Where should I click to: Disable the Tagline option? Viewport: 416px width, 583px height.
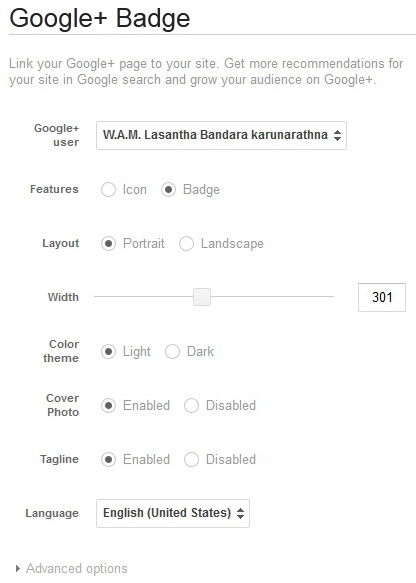[x=191, y=460]
